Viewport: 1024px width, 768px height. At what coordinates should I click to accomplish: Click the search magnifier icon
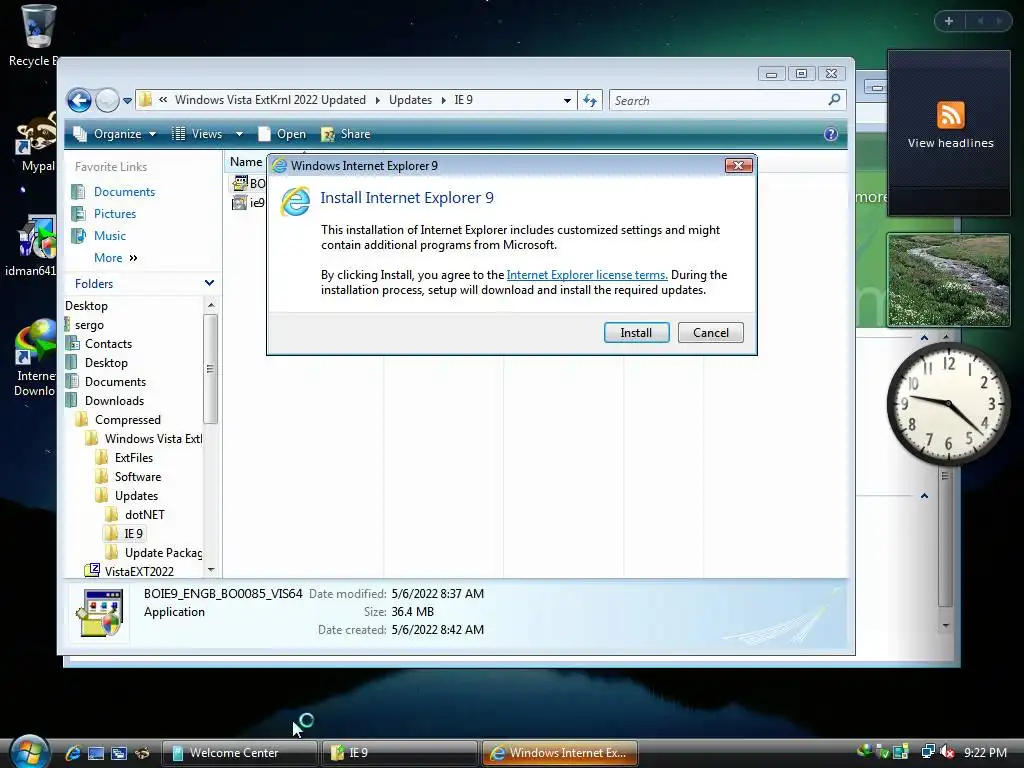(834, 100)
